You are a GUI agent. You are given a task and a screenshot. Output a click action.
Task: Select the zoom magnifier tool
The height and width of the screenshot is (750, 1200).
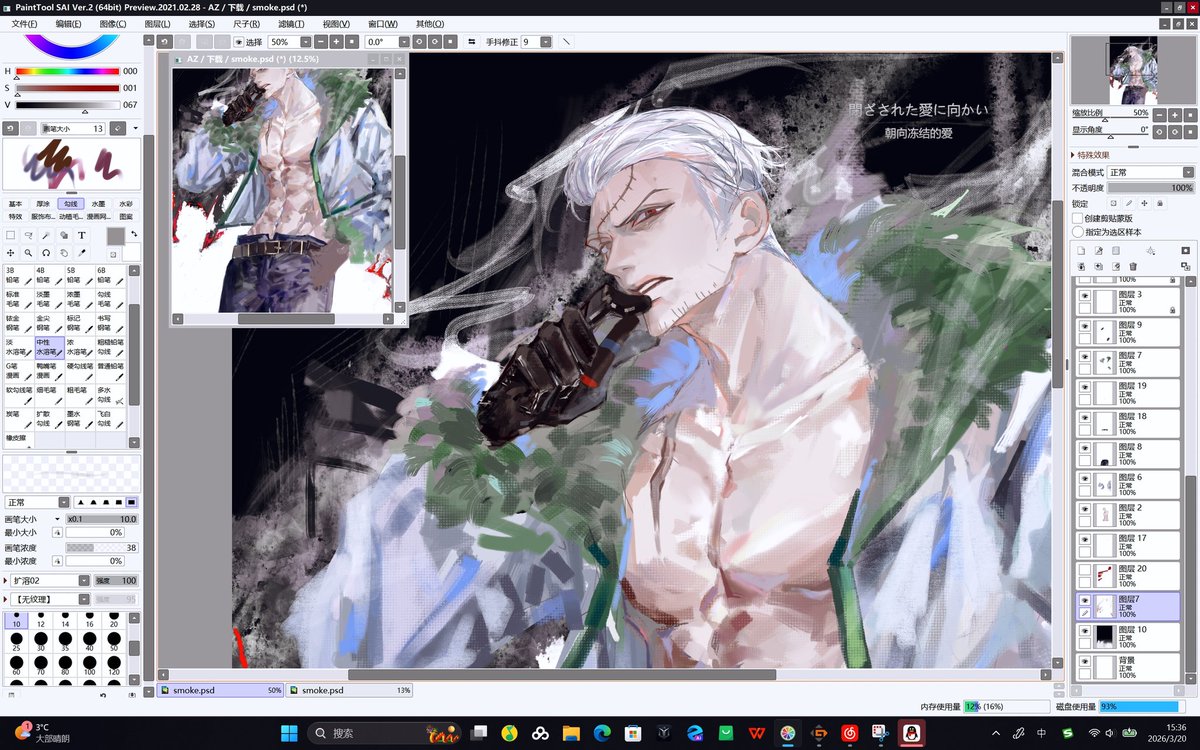(x=28, y=253)
